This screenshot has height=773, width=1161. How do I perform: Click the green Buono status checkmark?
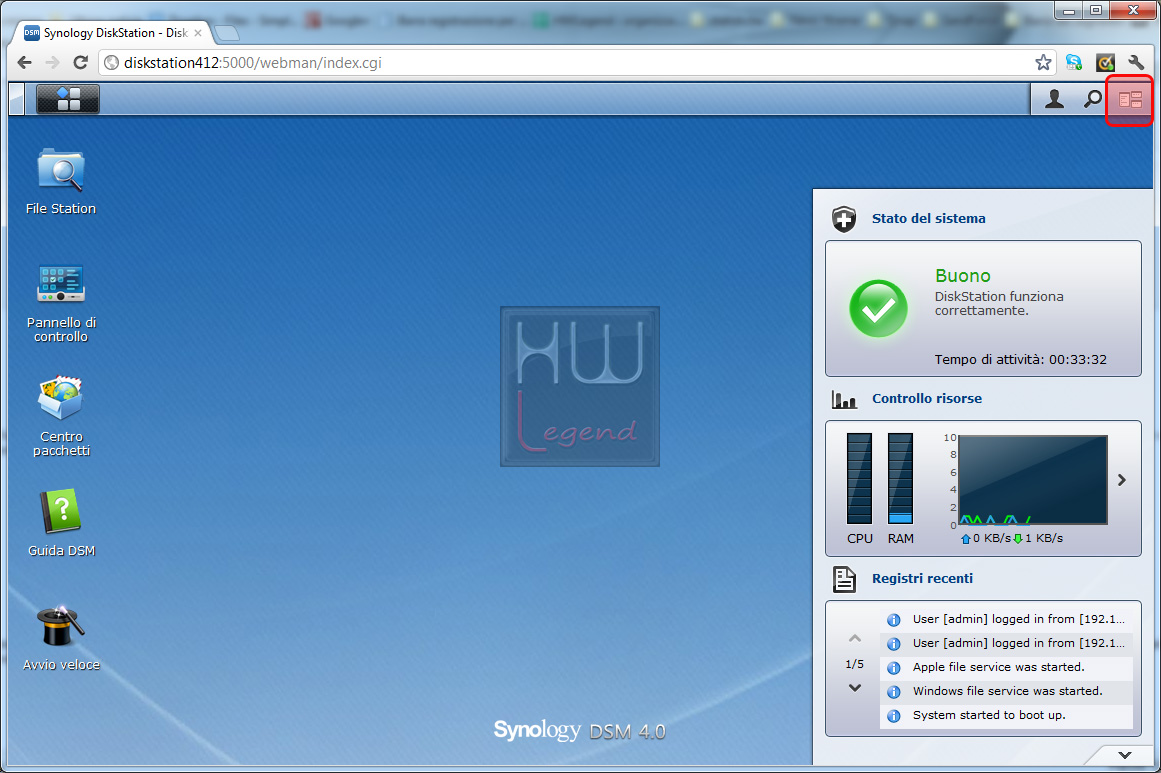pyautogui.click(x=878, y=308)
